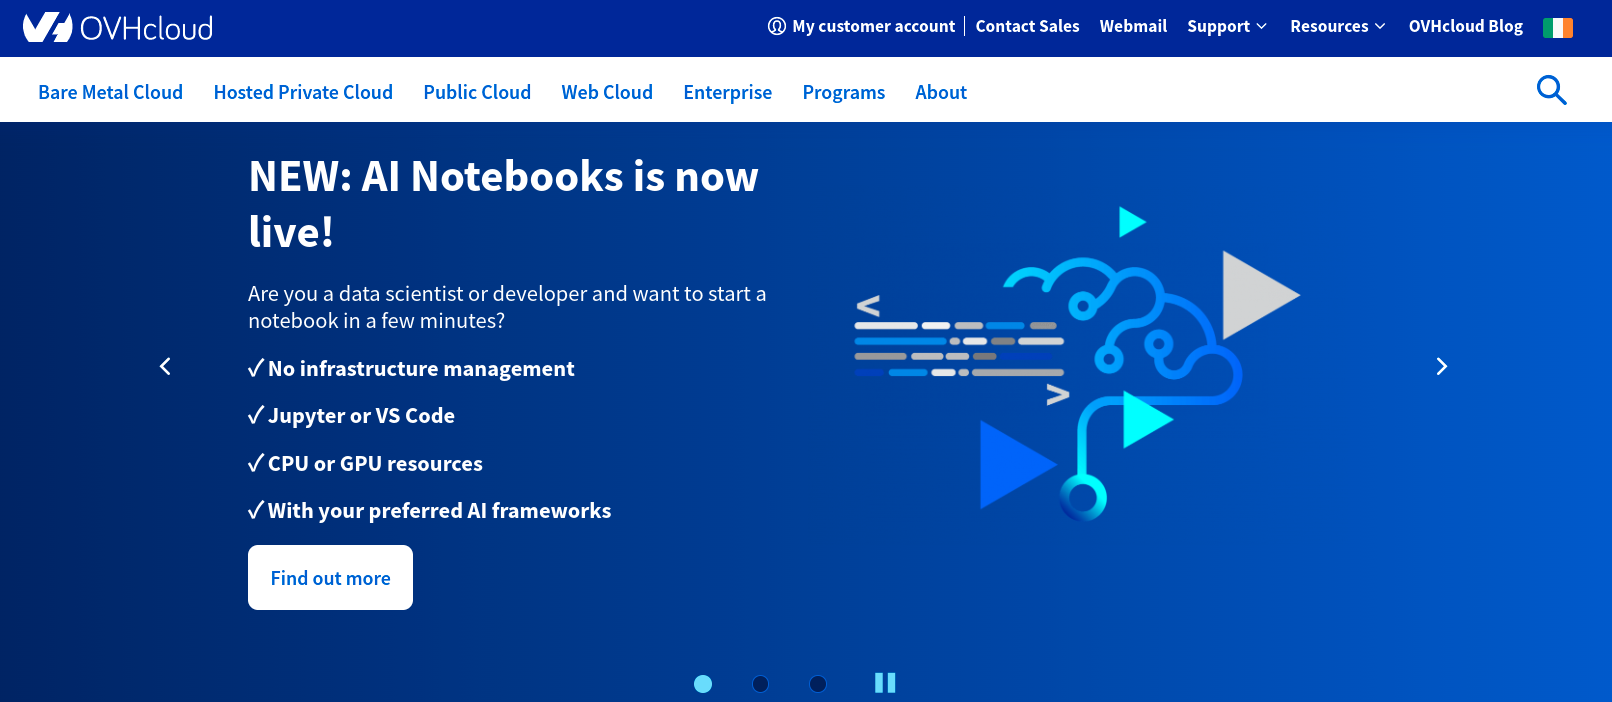Expand the Resources dropdown

[x=1338, y=26]
